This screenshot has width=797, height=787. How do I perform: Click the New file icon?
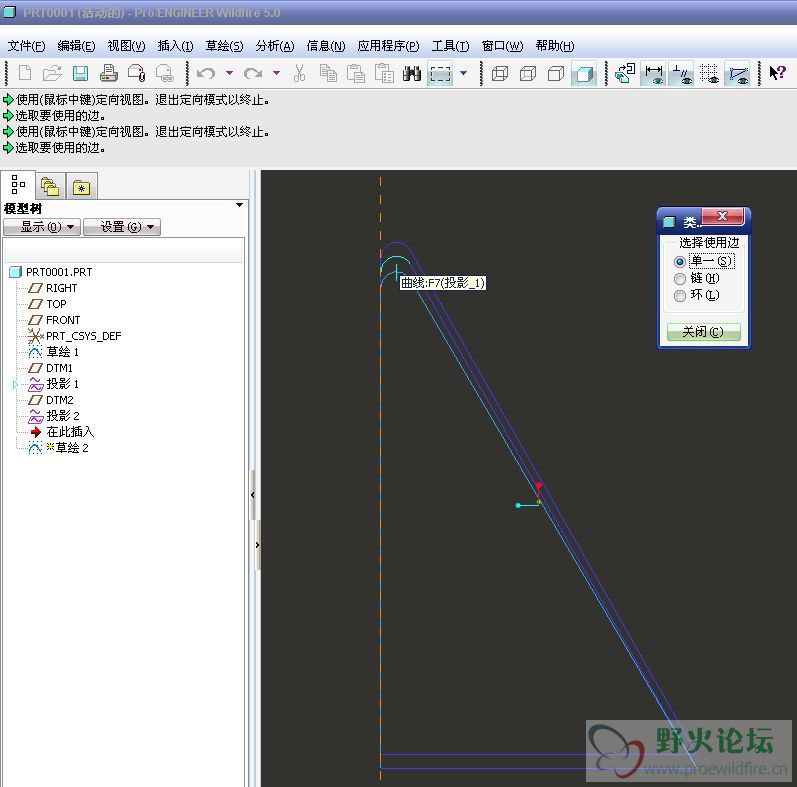point(24,73)
